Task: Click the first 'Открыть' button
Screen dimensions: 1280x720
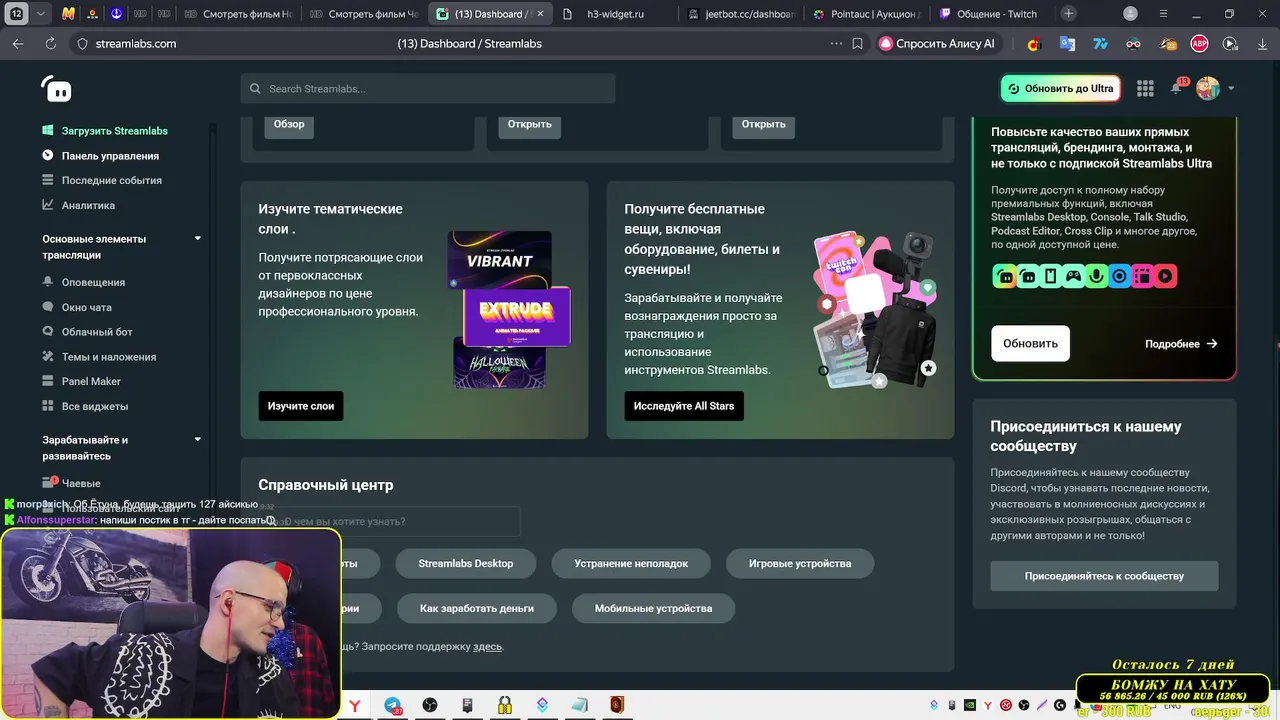Action: (x=529, y=124)
